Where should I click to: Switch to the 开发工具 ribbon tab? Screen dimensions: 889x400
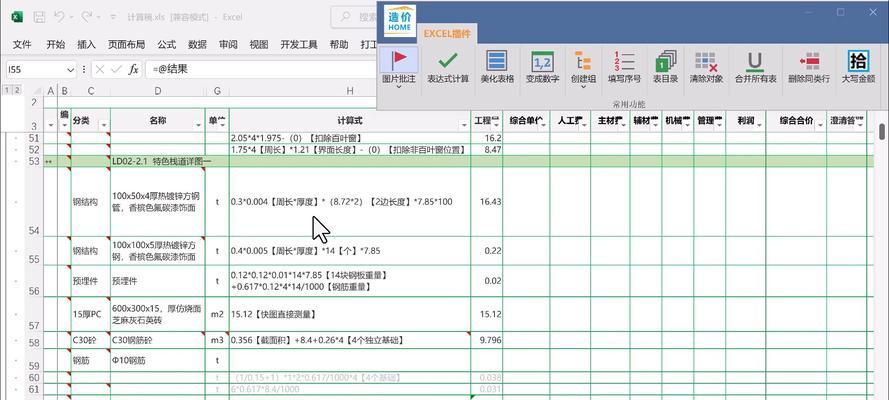point(299,44)
